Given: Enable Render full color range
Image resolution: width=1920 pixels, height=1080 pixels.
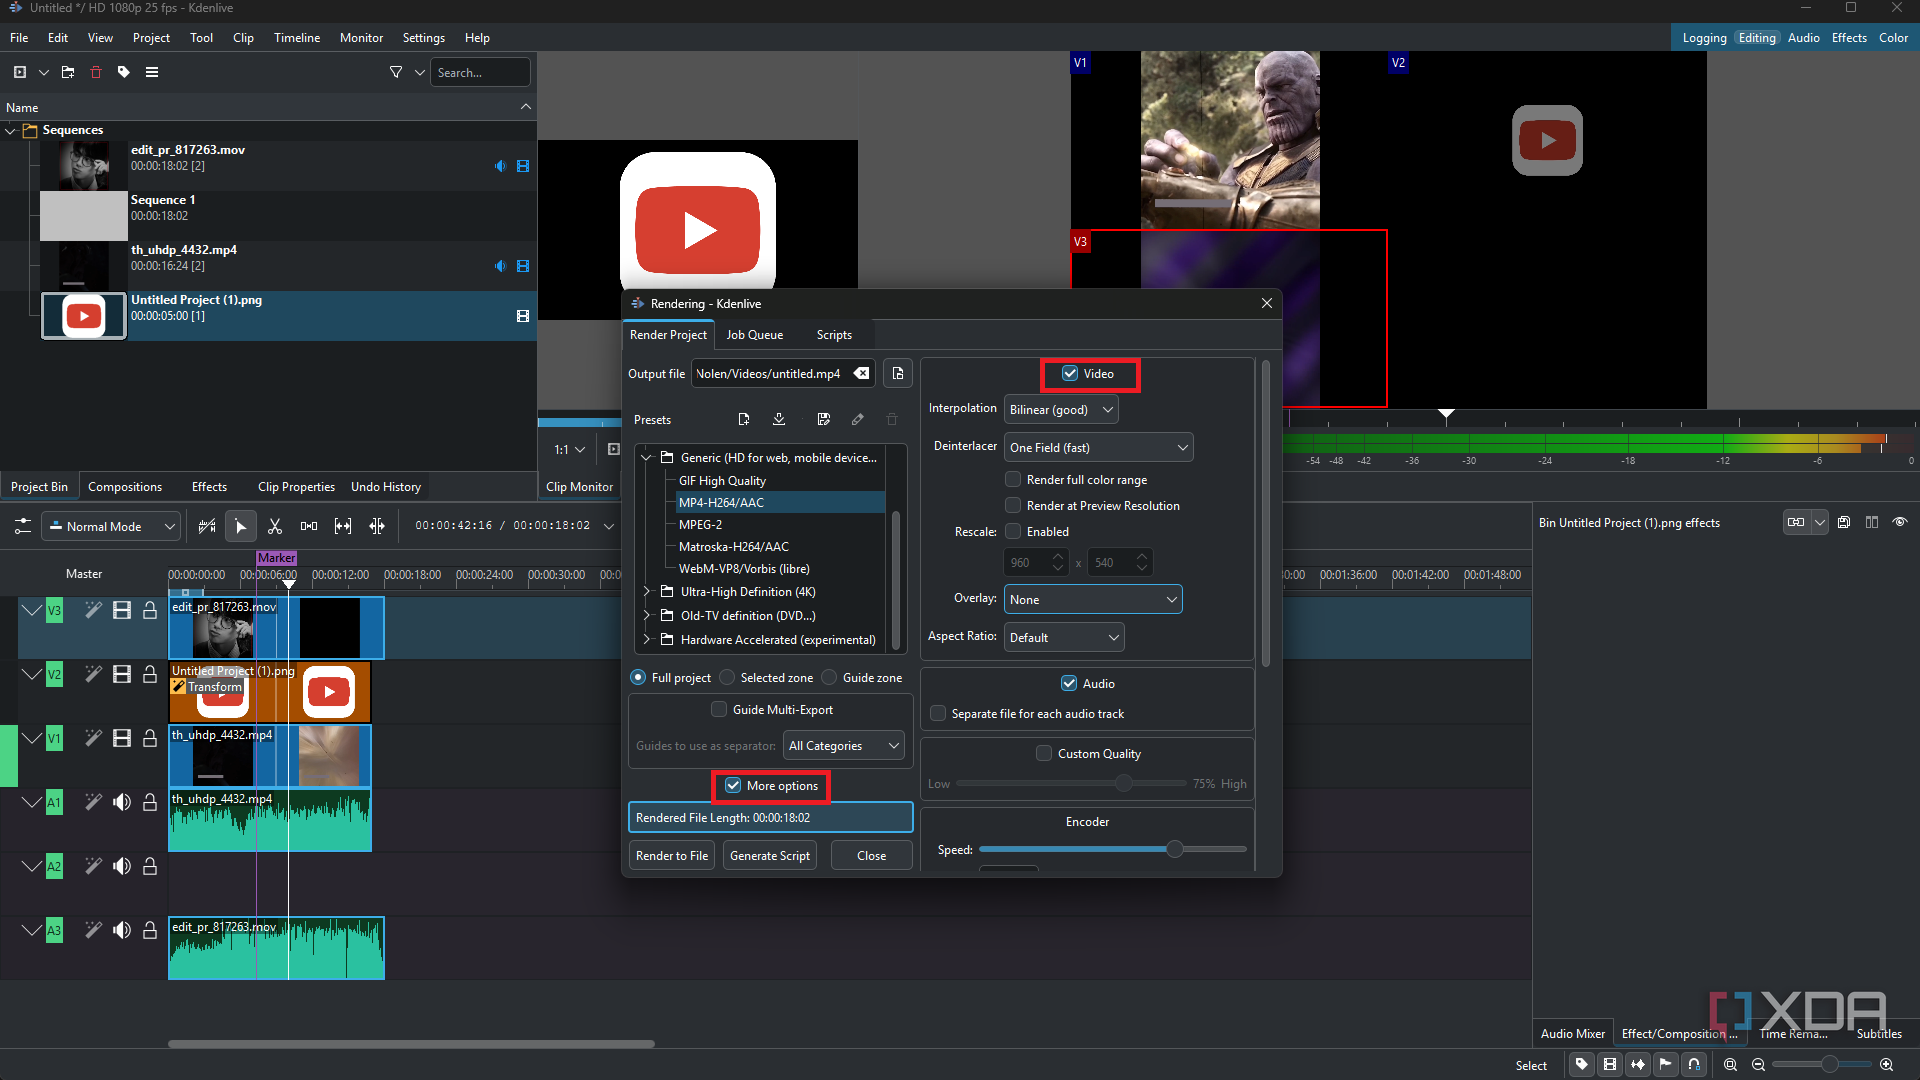Looking at the screenshot, I should click(x=1013, y=479).
